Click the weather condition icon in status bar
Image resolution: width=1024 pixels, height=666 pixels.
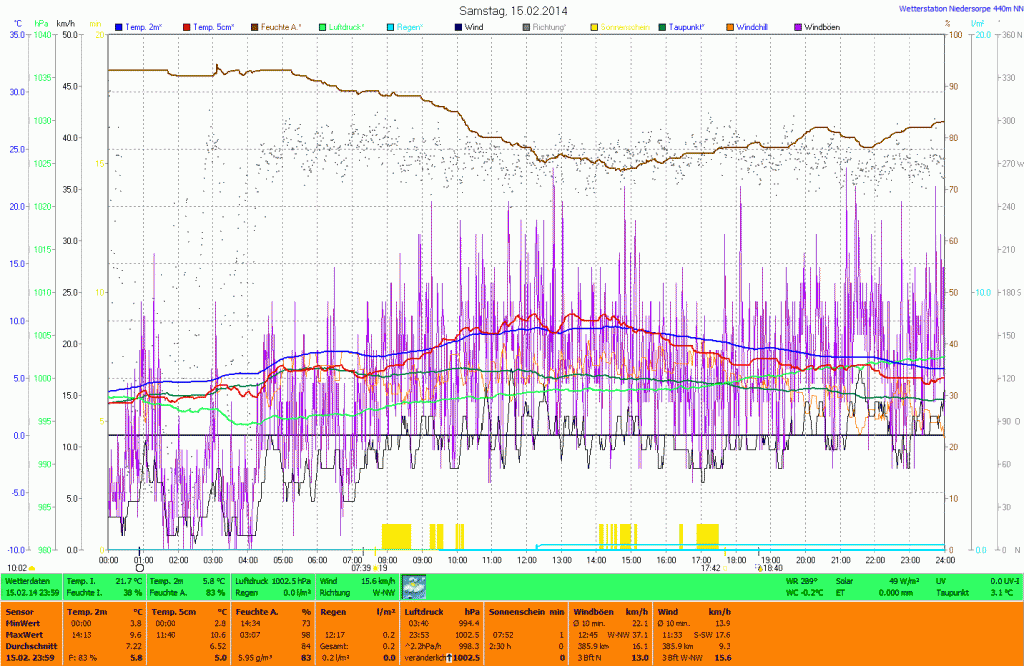(x=413, y=587)
